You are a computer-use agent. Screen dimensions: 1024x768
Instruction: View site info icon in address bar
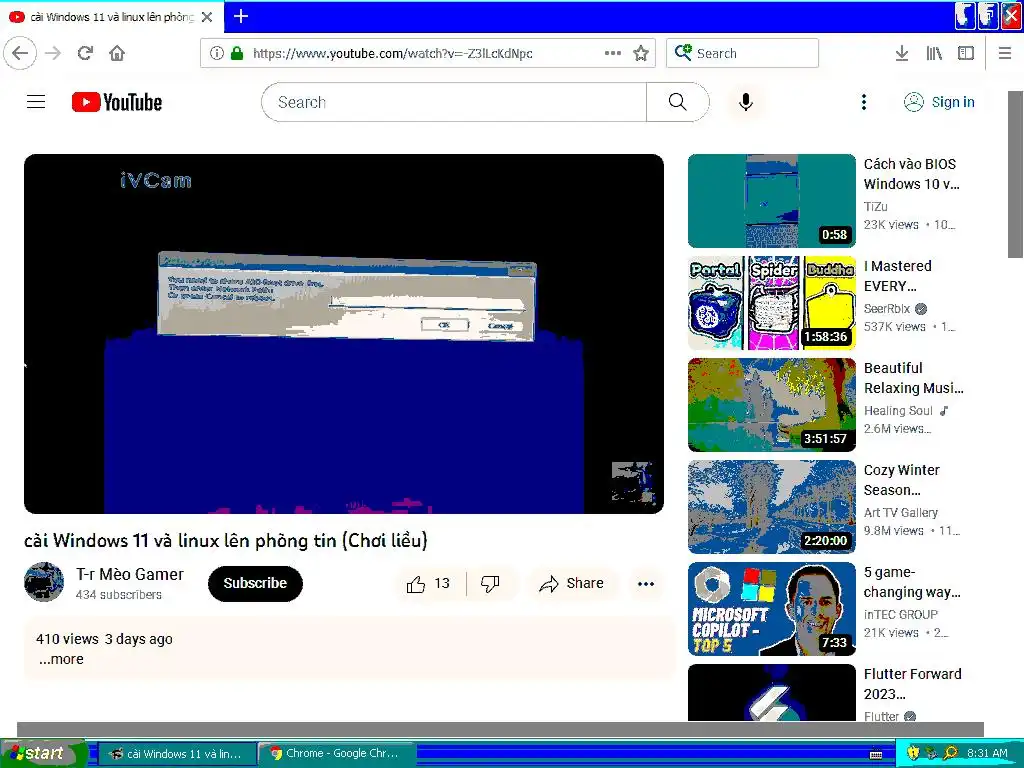(x=217, y=53)
